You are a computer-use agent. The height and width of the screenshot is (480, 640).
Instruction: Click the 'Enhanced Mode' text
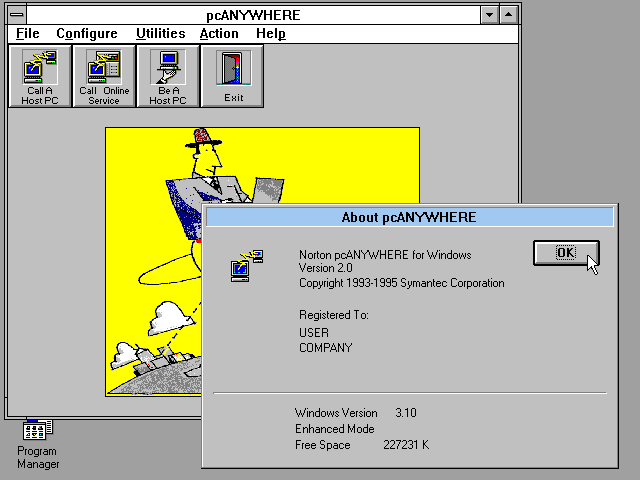click(x=335, y=429)
